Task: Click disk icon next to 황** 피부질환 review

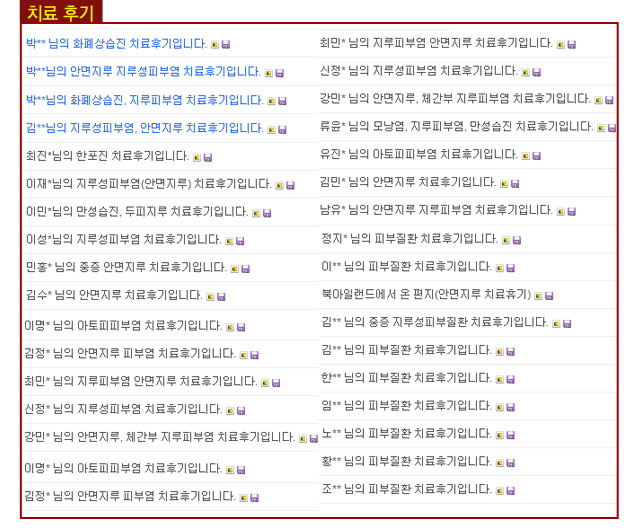Action: (511, 463)
